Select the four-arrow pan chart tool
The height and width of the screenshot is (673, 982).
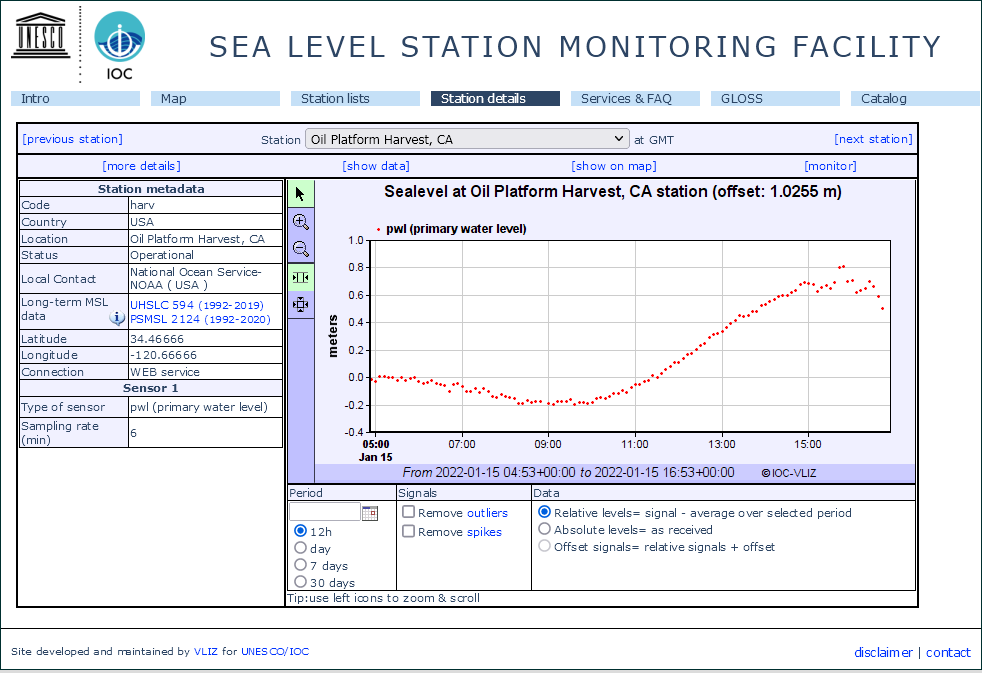click(301, 305)
